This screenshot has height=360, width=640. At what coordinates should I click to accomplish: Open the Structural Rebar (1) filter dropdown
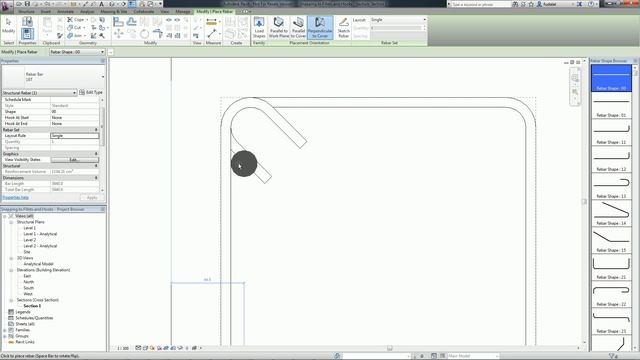40,93
